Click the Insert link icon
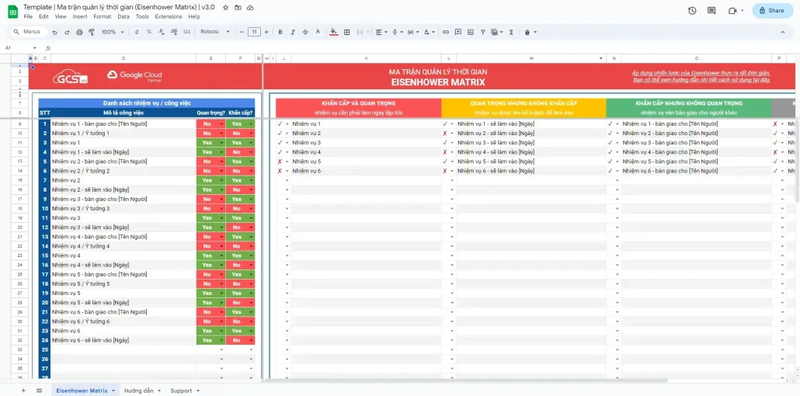 [446, 32]
